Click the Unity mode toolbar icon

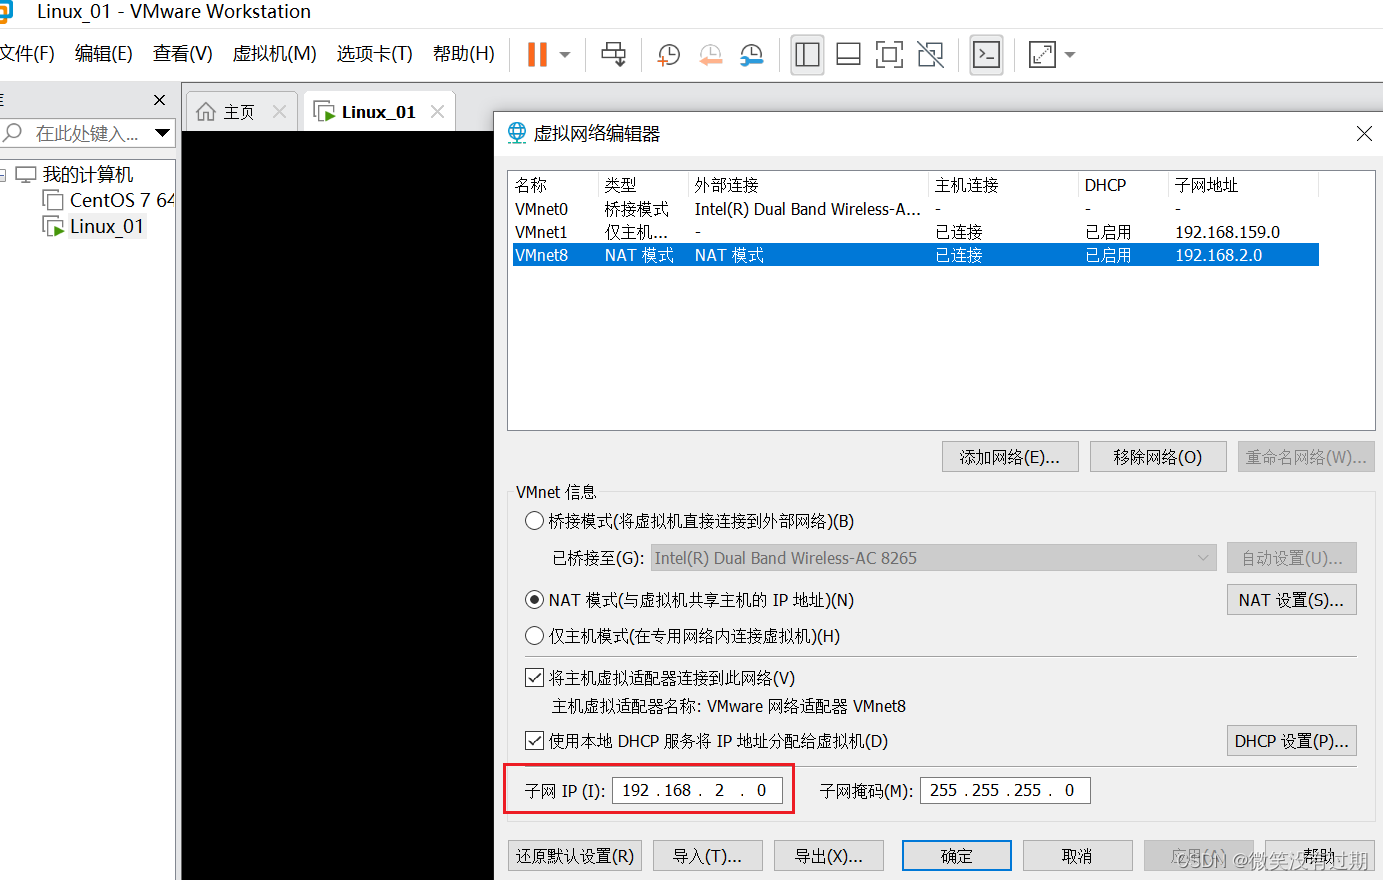(931, 54)
